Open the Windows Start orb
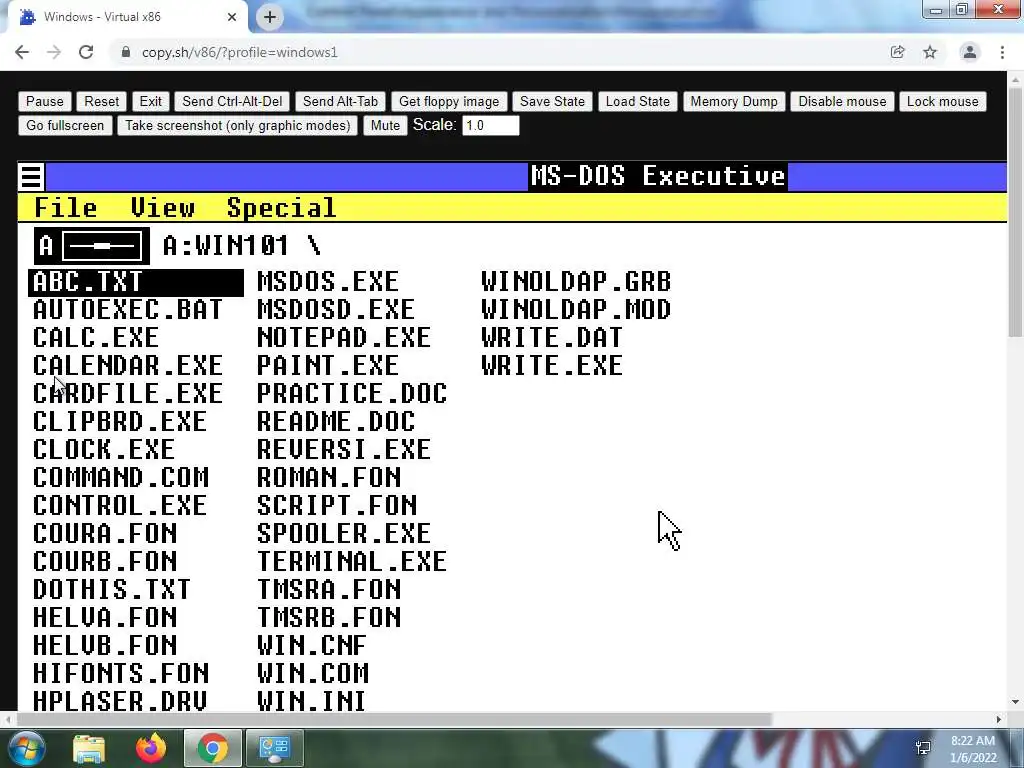 (26, 748)
